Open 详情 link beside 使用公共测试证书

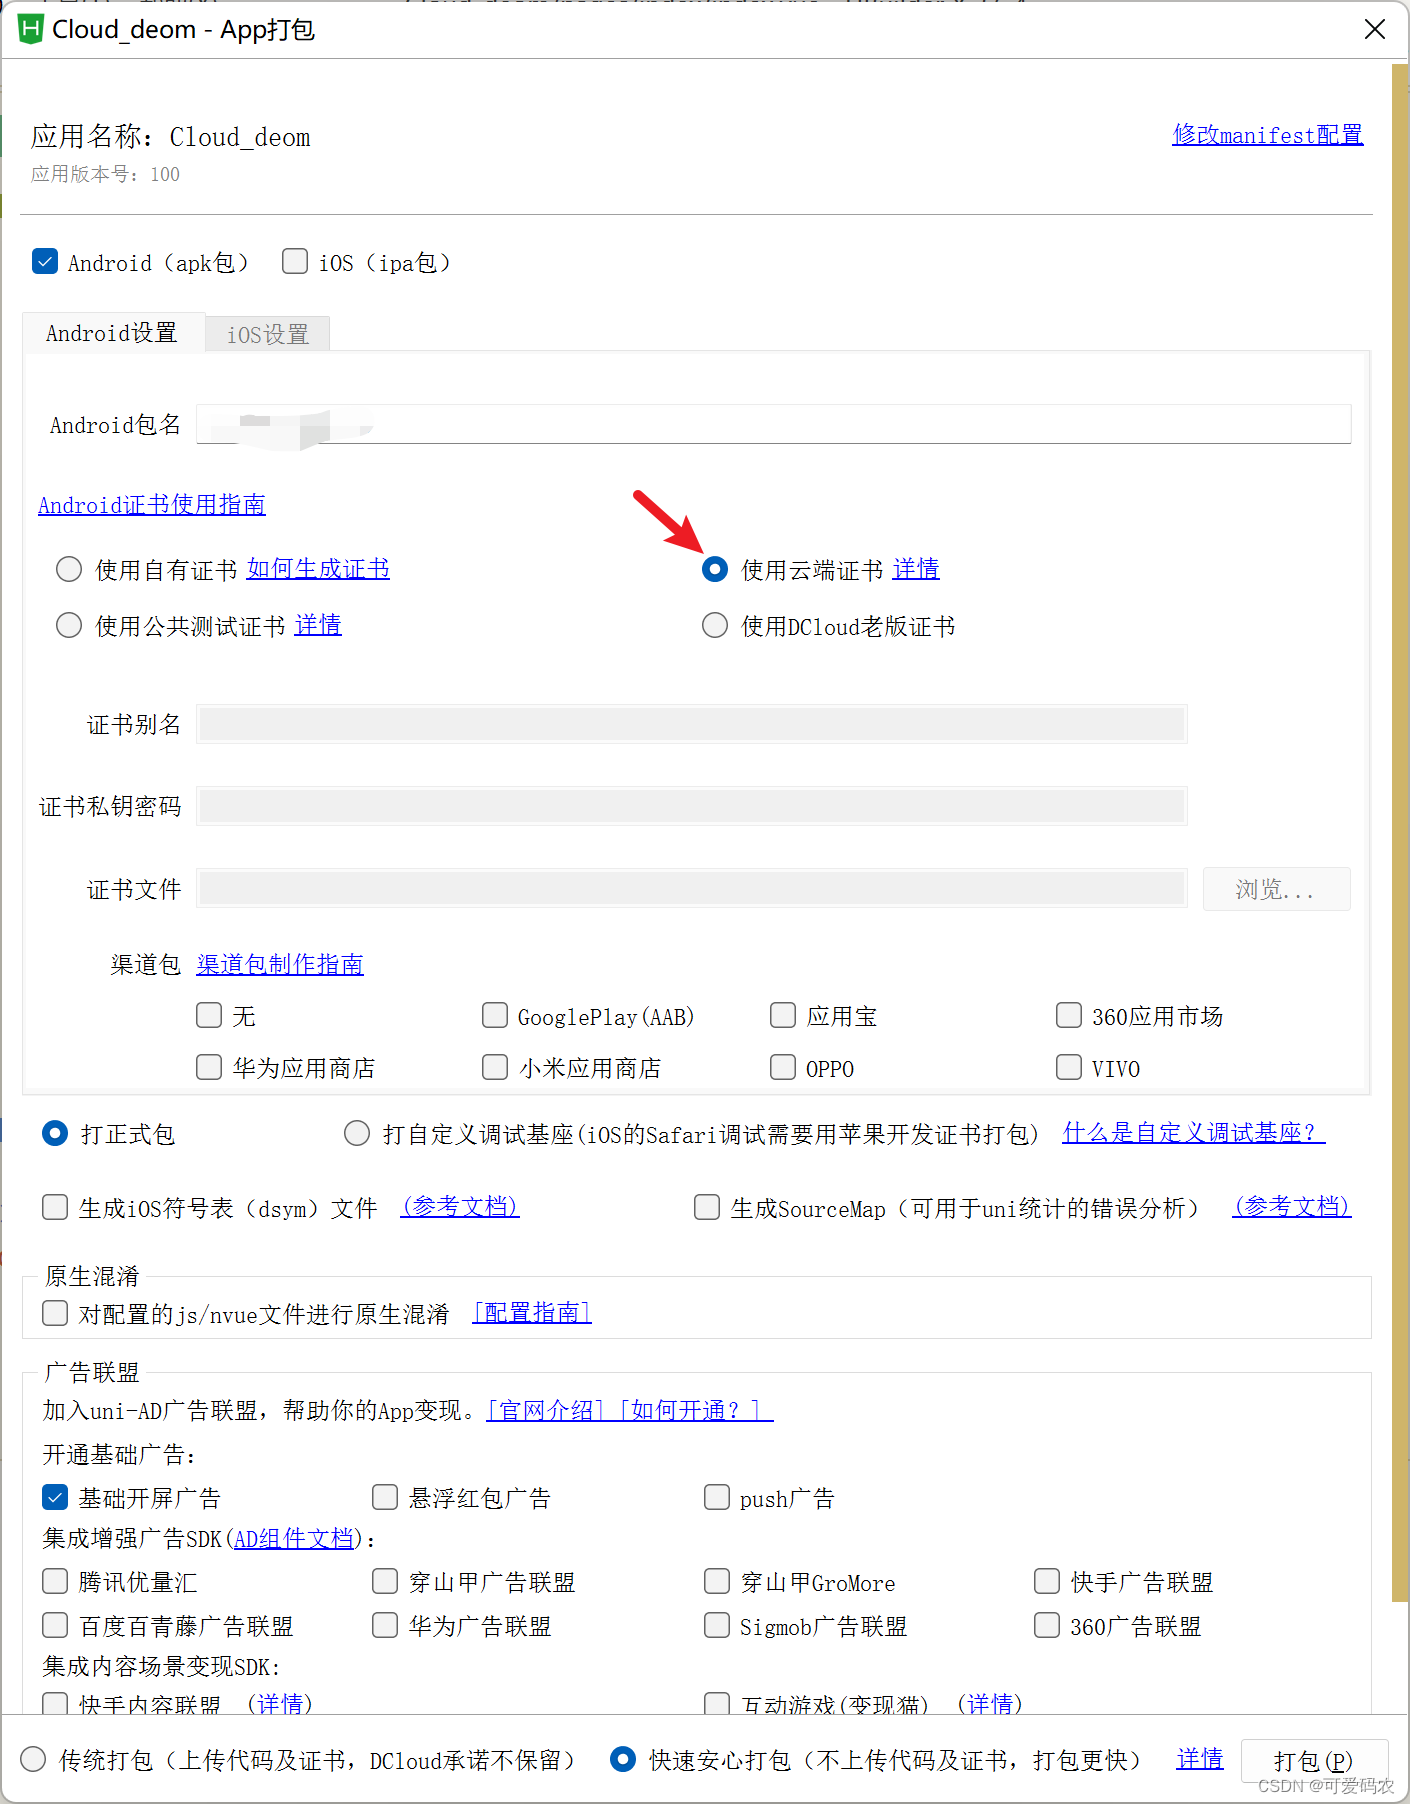(x=318, y=624)
